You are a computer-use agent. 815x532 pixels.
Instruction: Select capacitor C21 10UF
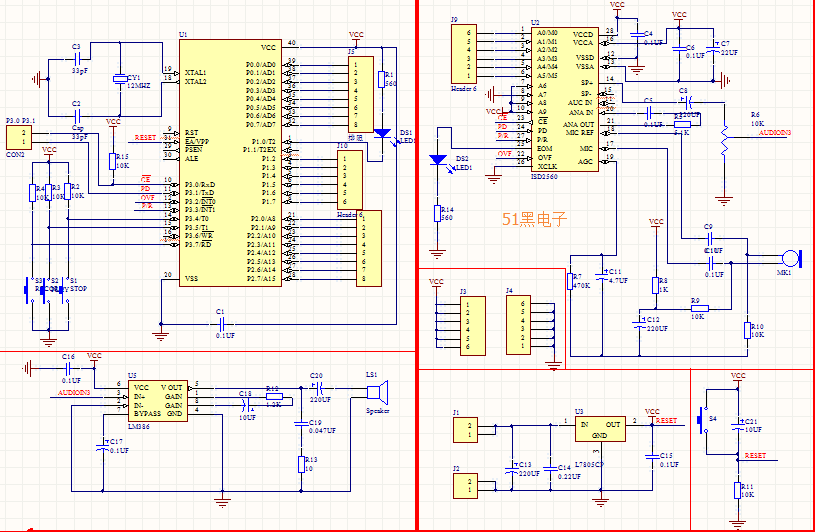tap(738, 425)
